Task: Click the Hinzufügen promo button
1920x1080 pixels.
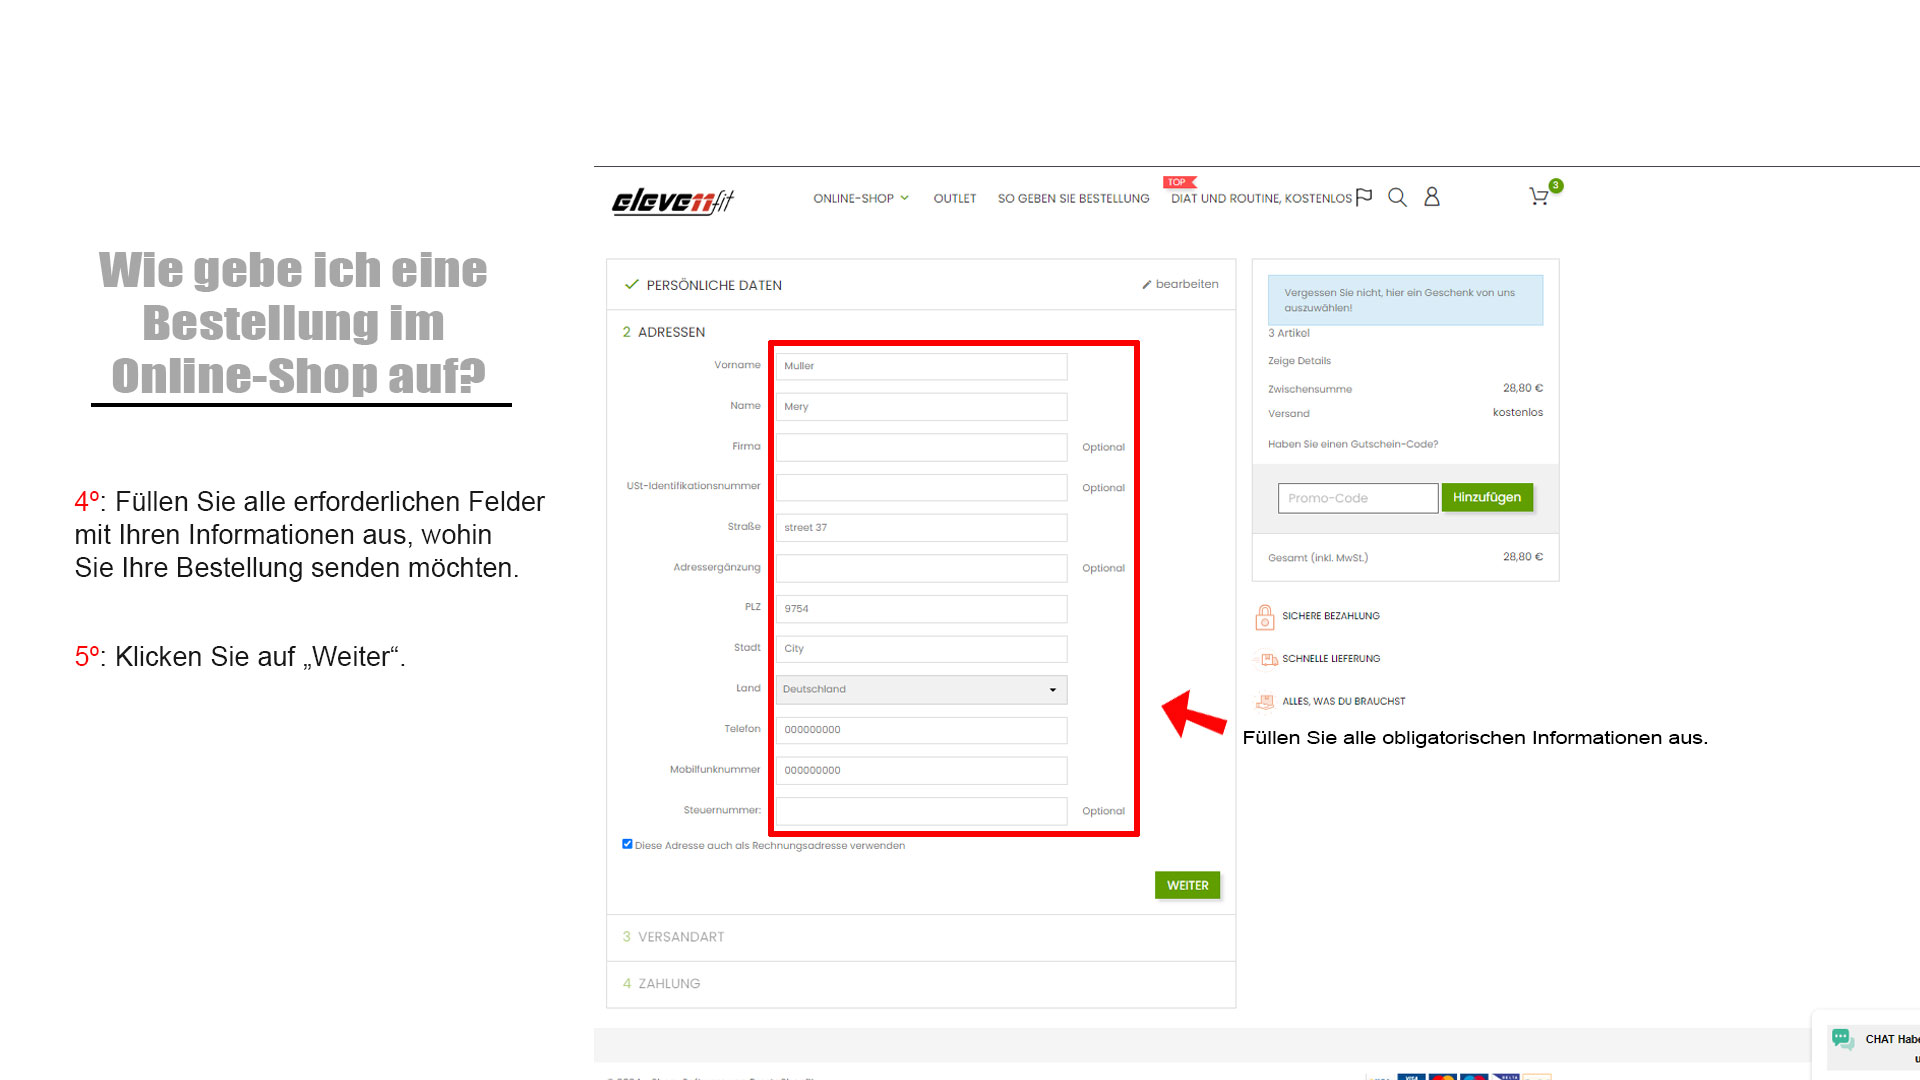Action: pyautogui.click(x=1486, y=497)
